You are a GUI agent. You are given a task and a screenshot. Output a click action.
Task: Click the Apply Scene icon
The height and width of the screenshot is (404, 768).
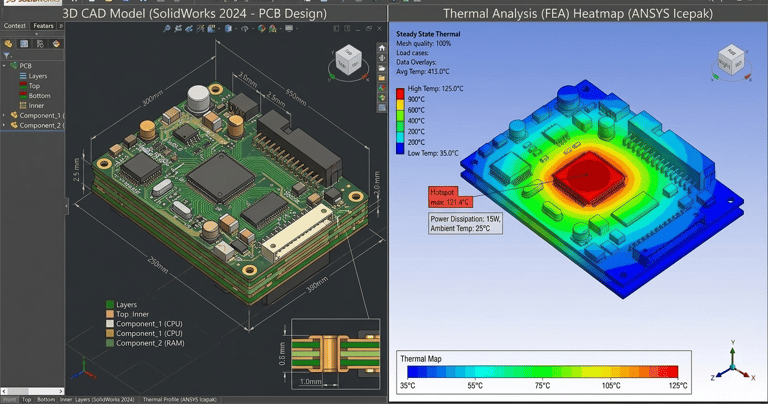pyautogui.click(x=273, y=29)
